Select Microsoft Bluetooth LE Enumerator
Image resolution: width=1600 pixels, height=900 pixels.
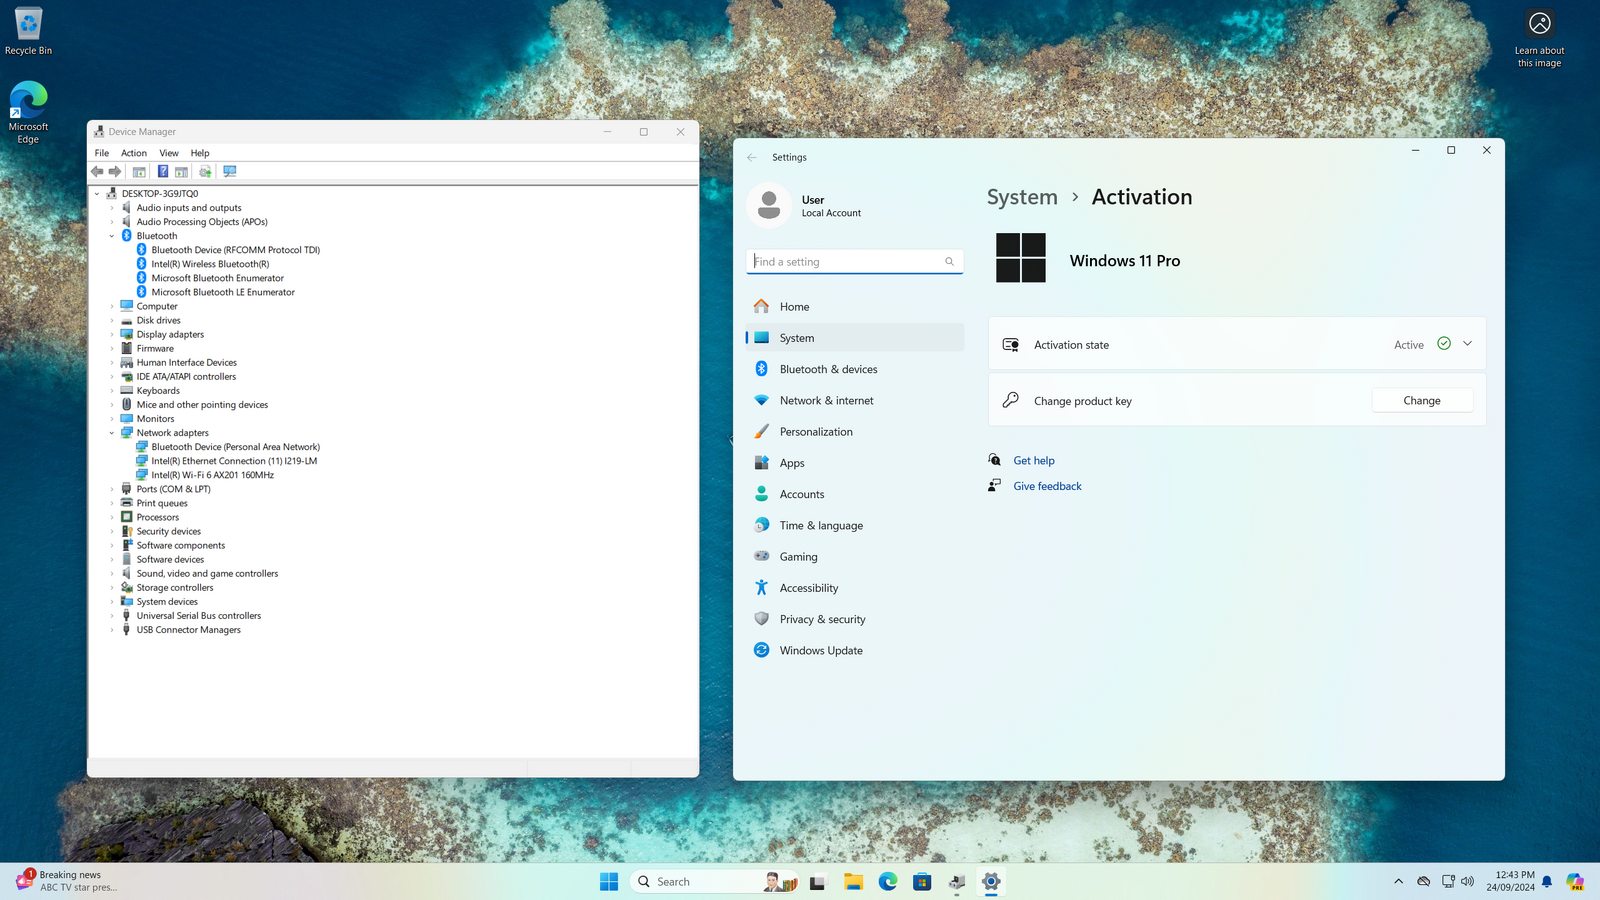pyautogui.click(x=223, y=292)
